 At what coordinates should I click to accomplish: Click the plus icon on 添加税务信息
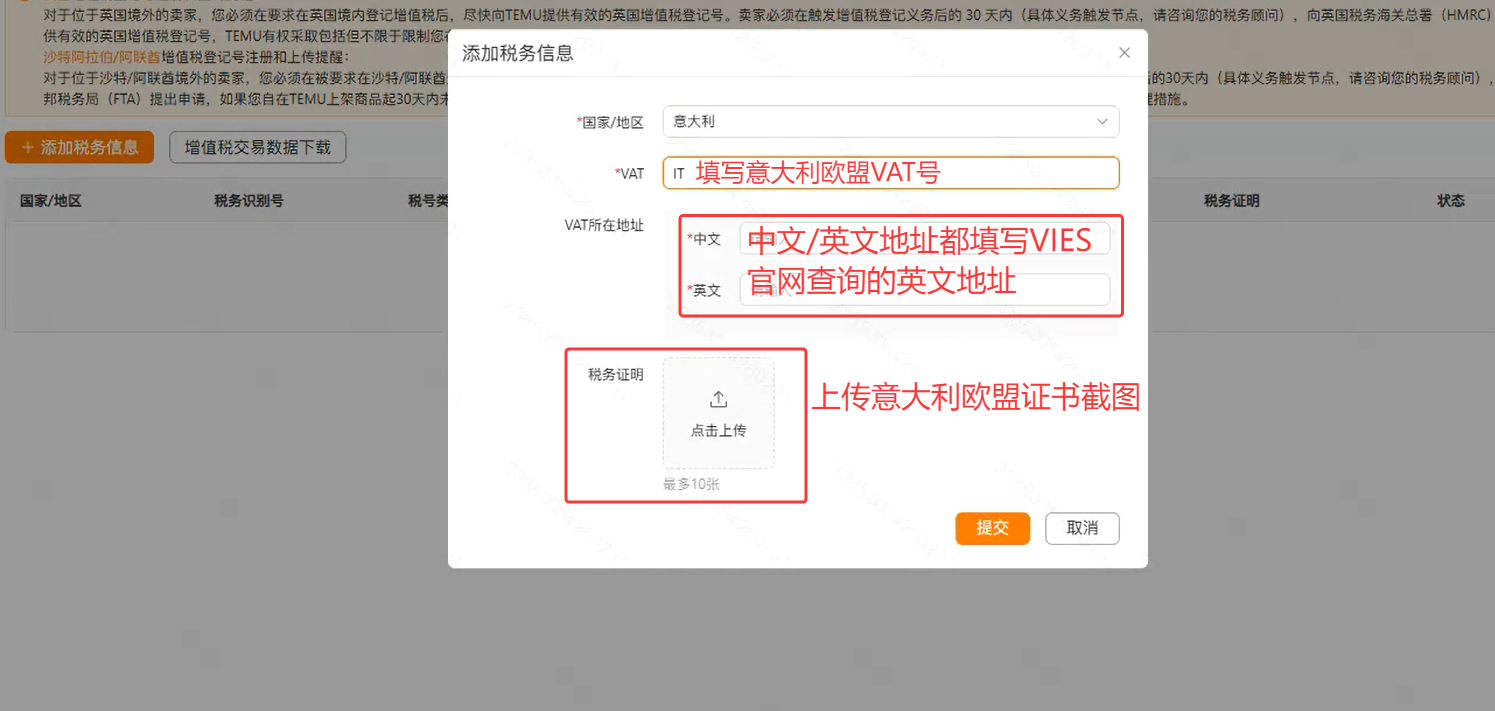[27, 147]
